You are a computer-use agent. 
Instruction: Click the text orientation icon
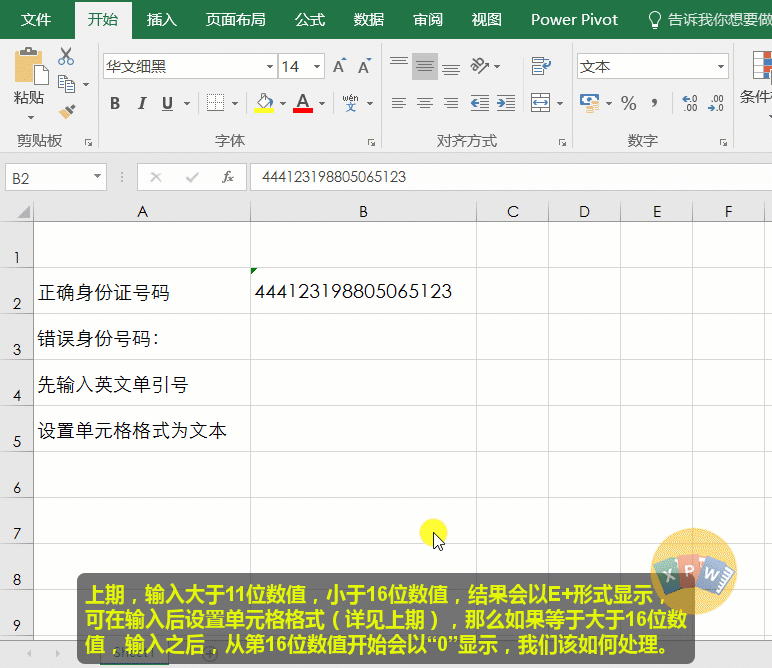point(480,66)
